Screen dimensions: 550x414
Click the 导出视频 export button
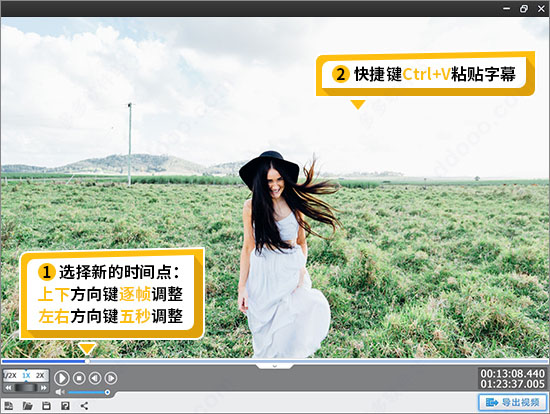(x=513, y=402)
